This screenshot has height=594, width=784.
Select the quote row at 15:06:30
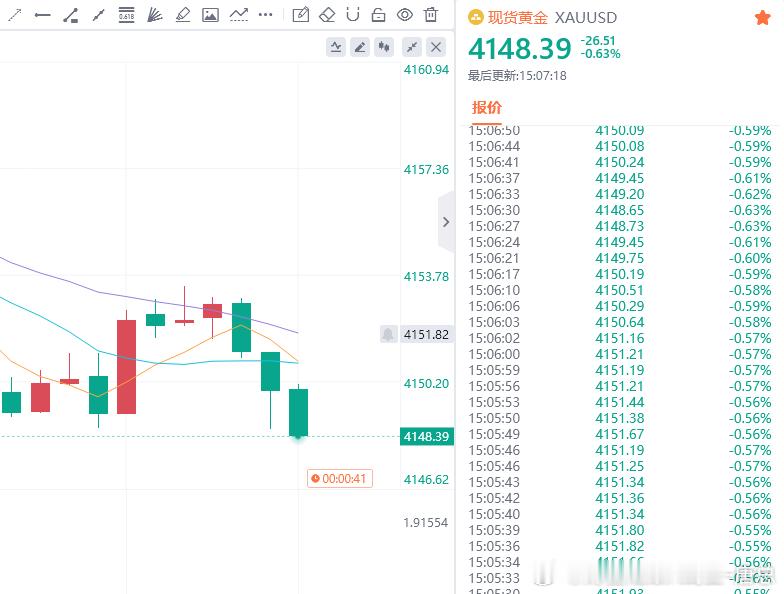click(x=620, y=210)
